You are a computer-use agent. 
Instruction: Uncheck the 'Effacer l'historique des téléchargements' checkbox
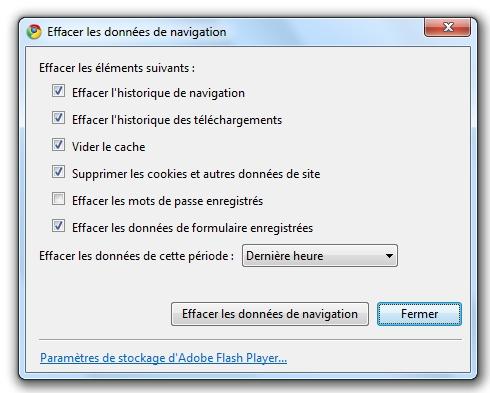(x=58, y=118)
